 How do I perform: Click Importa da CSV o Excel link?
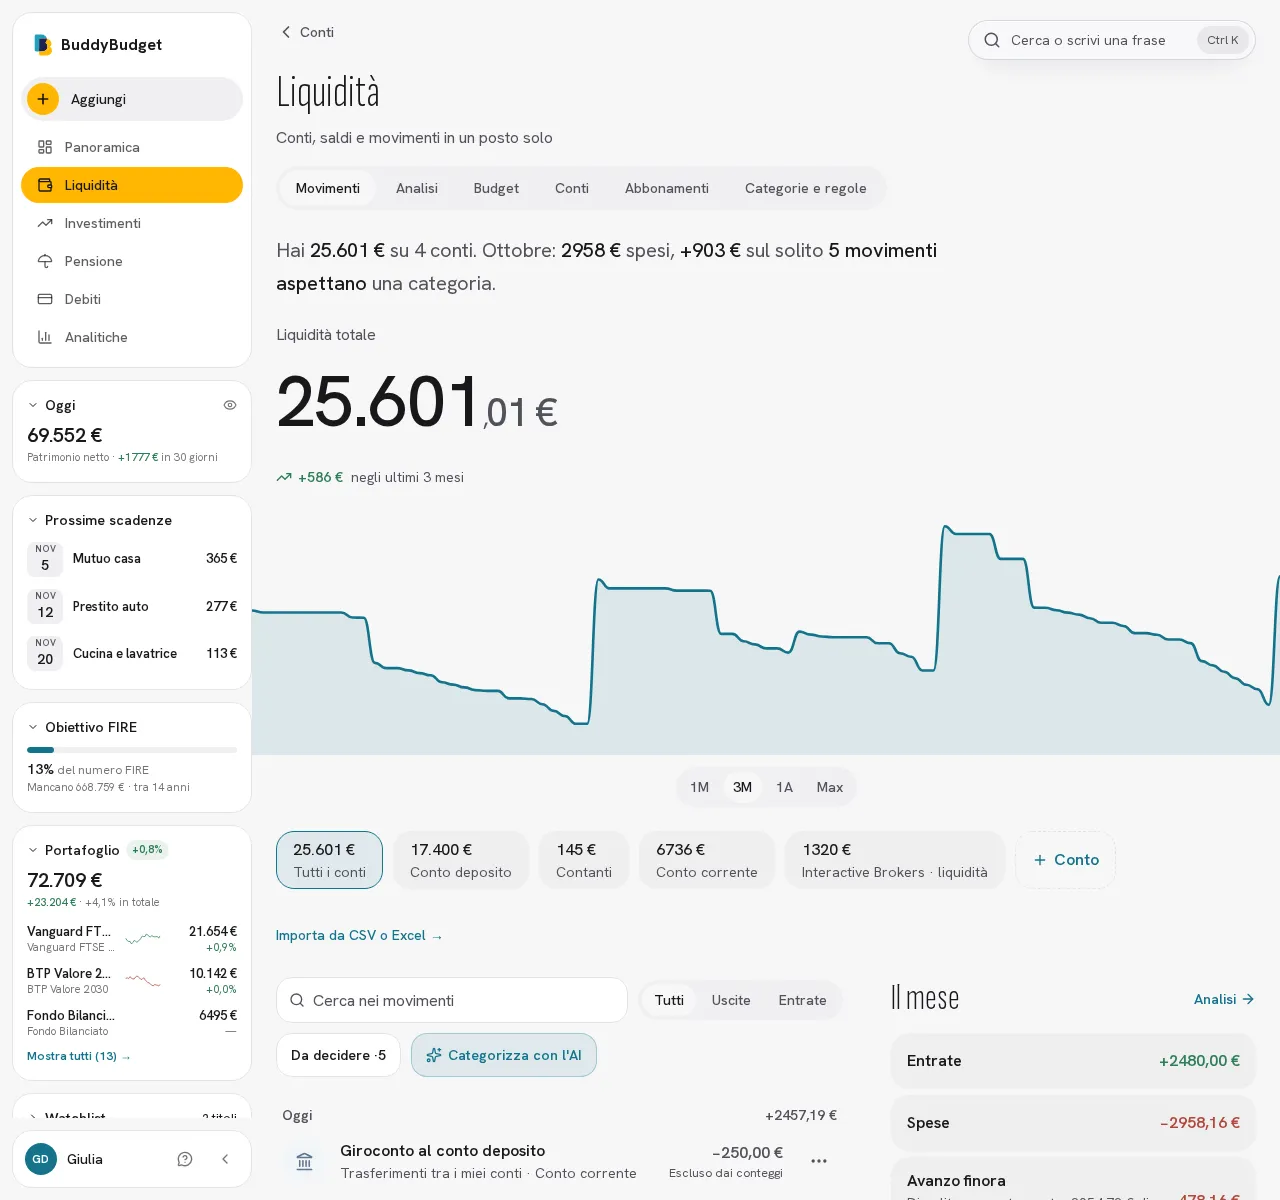pos(359,936)
